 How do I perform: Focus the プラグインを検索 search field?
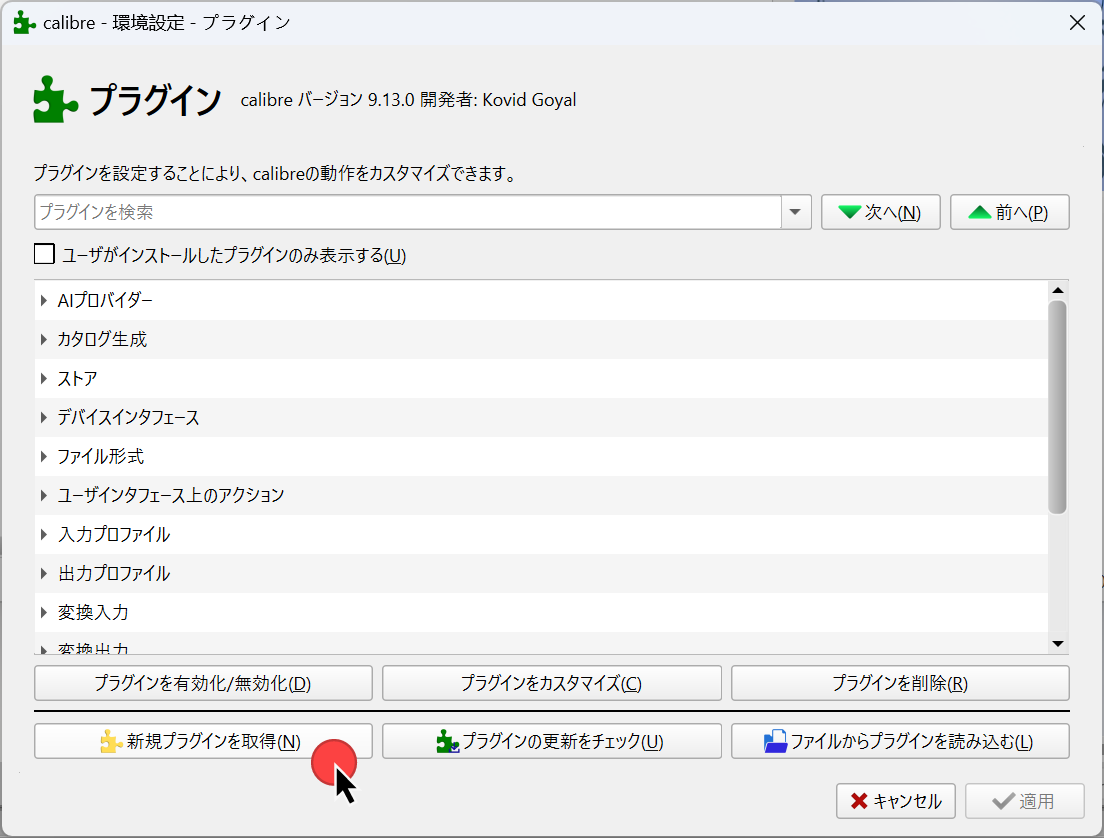pos(407,212)
